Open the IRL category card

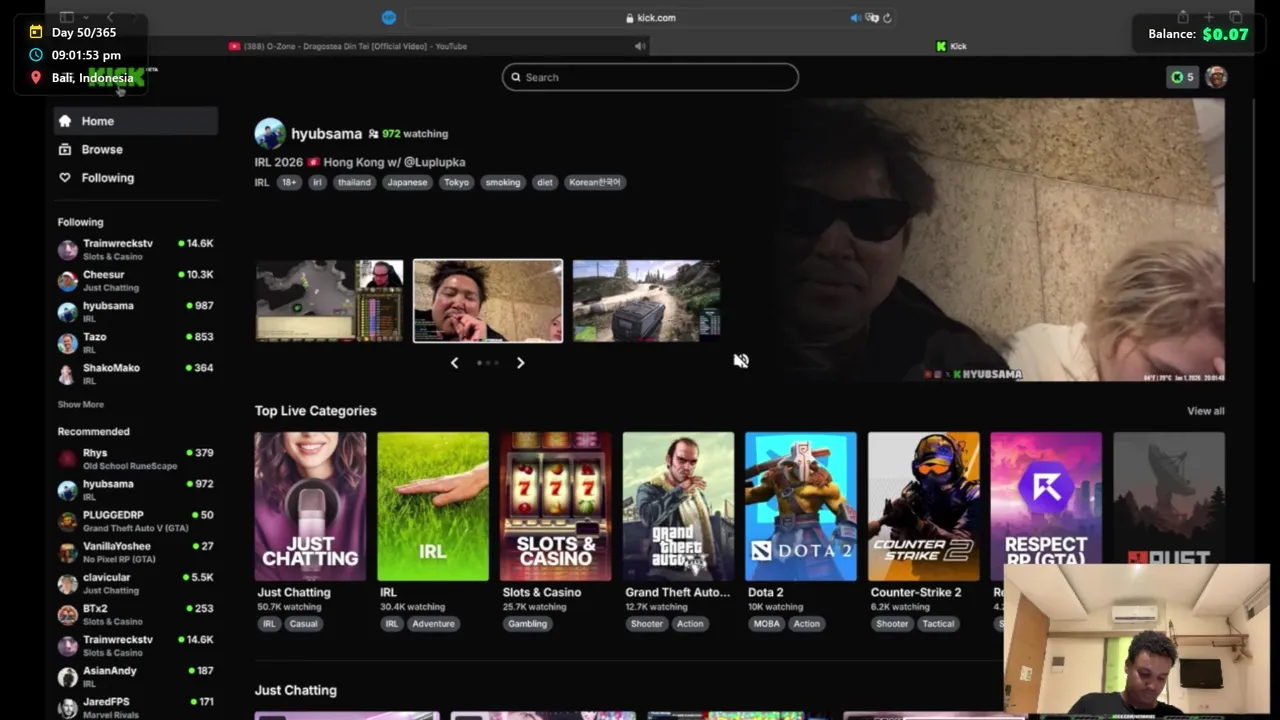433,506
